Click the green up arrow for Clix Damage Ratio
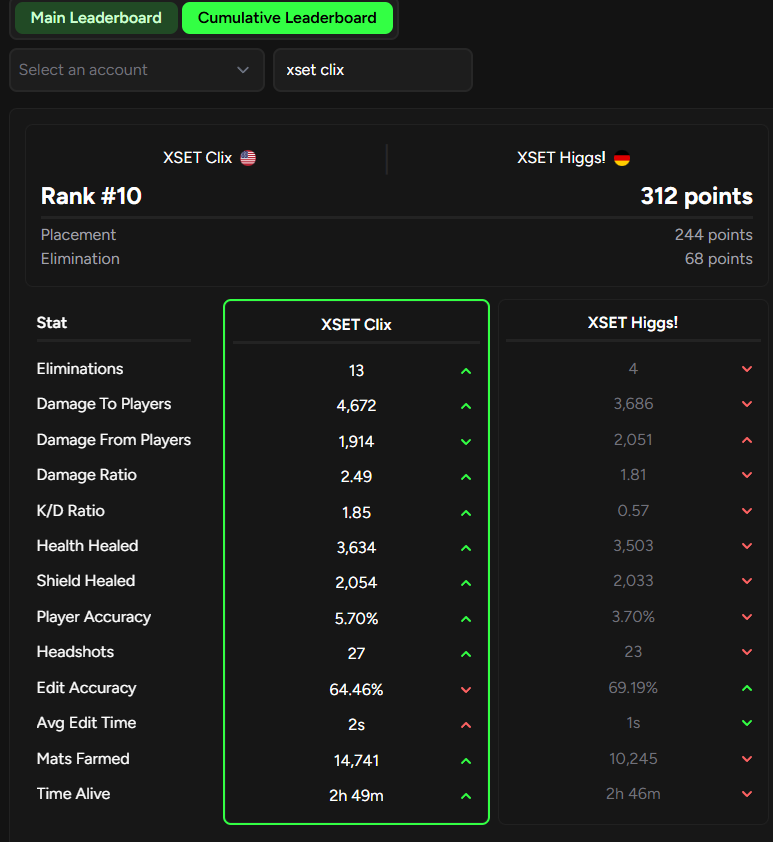The image size is (773, 842). (466, 477)
